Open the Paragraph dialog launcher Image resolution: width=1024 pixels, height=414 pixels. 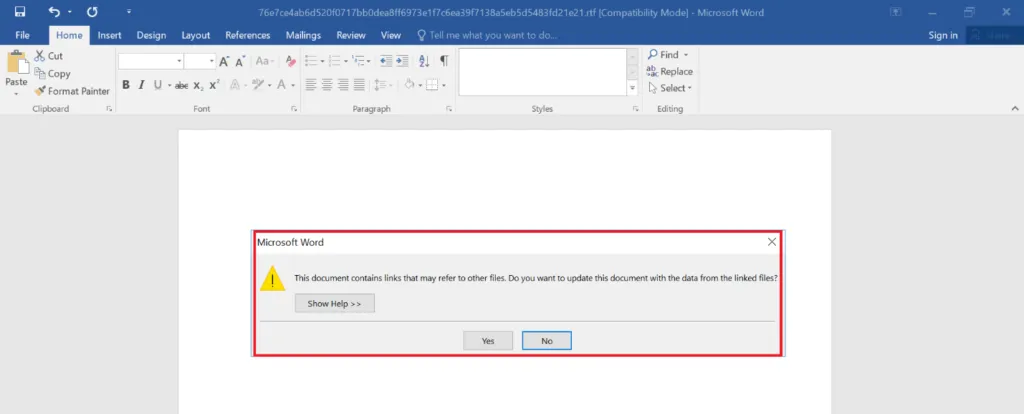[449, 109]
